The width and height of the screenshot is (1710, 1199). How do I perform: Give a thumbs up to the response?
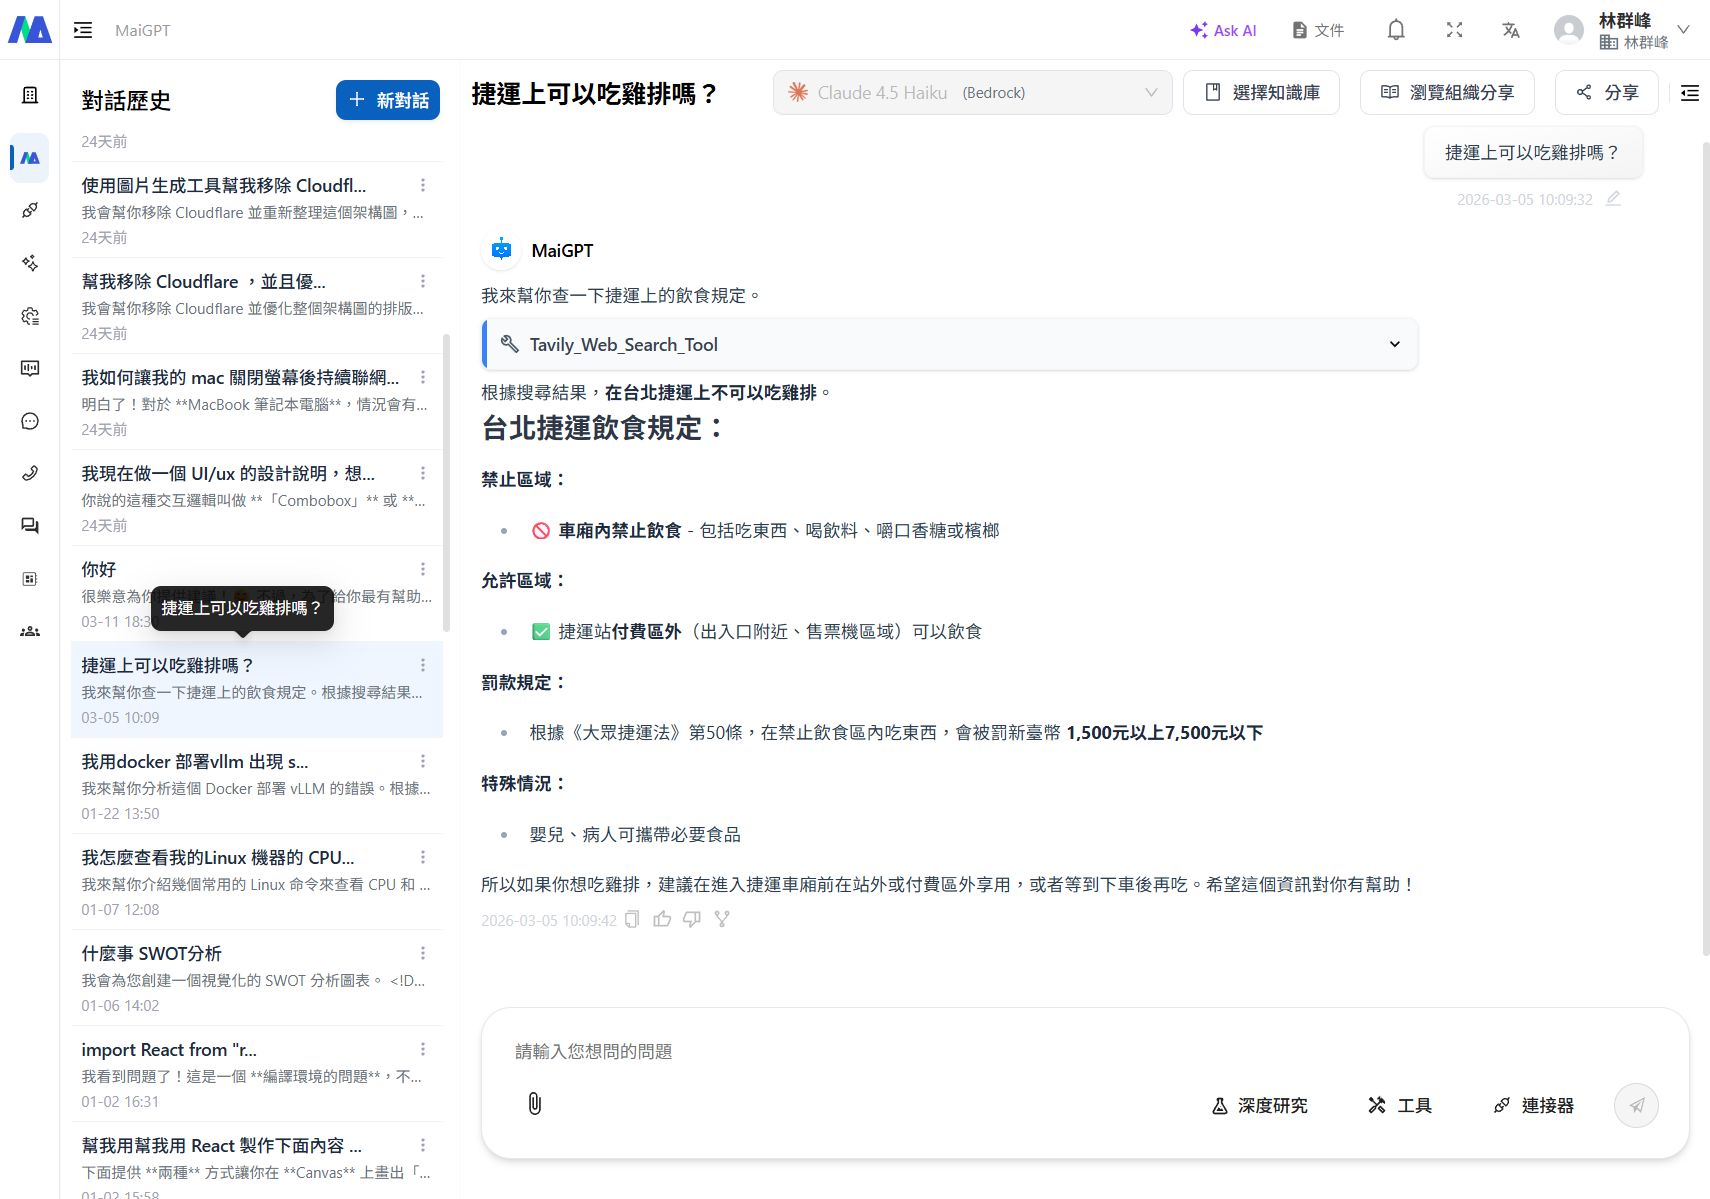click(661, 919)
